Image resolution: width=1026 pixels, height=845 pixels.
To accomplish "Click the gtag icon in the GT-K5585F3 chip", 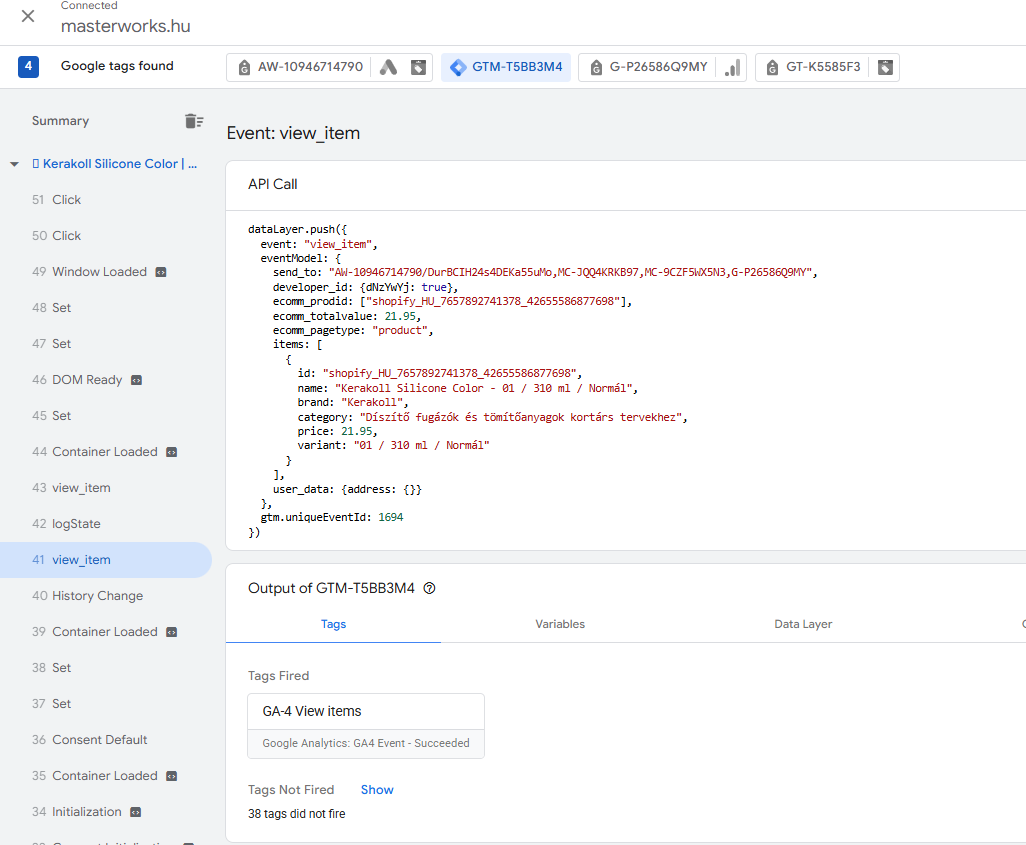I will 772,67.
